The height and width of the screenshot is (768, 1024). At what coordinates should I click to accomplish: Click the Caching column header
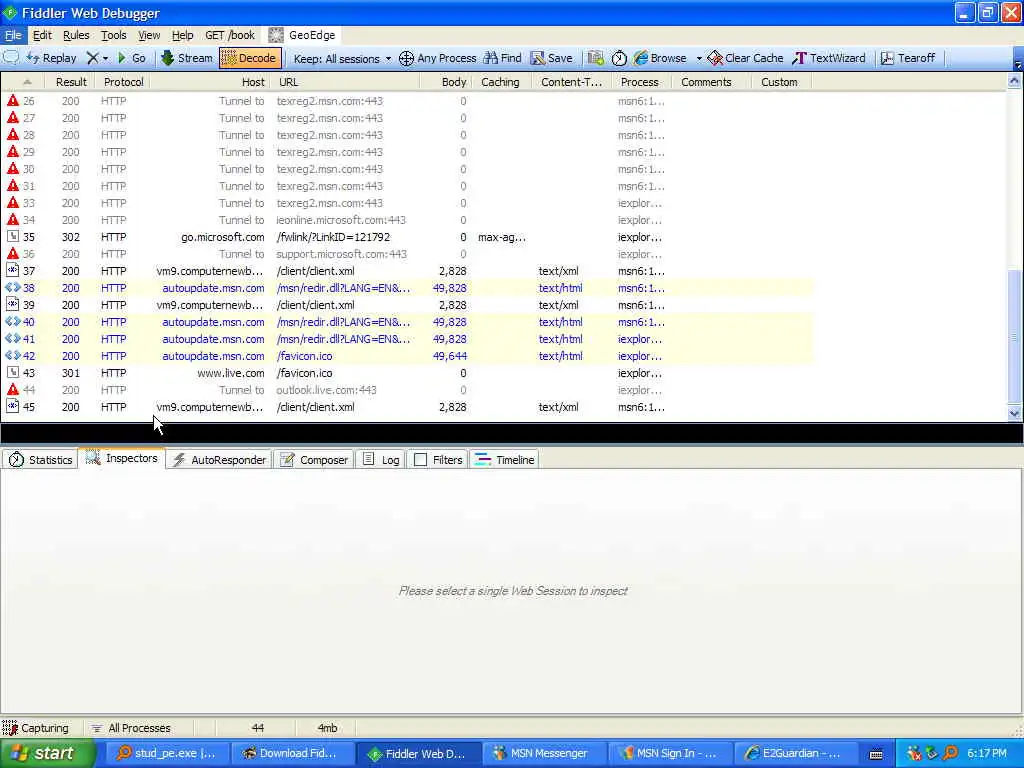(500, 82)
